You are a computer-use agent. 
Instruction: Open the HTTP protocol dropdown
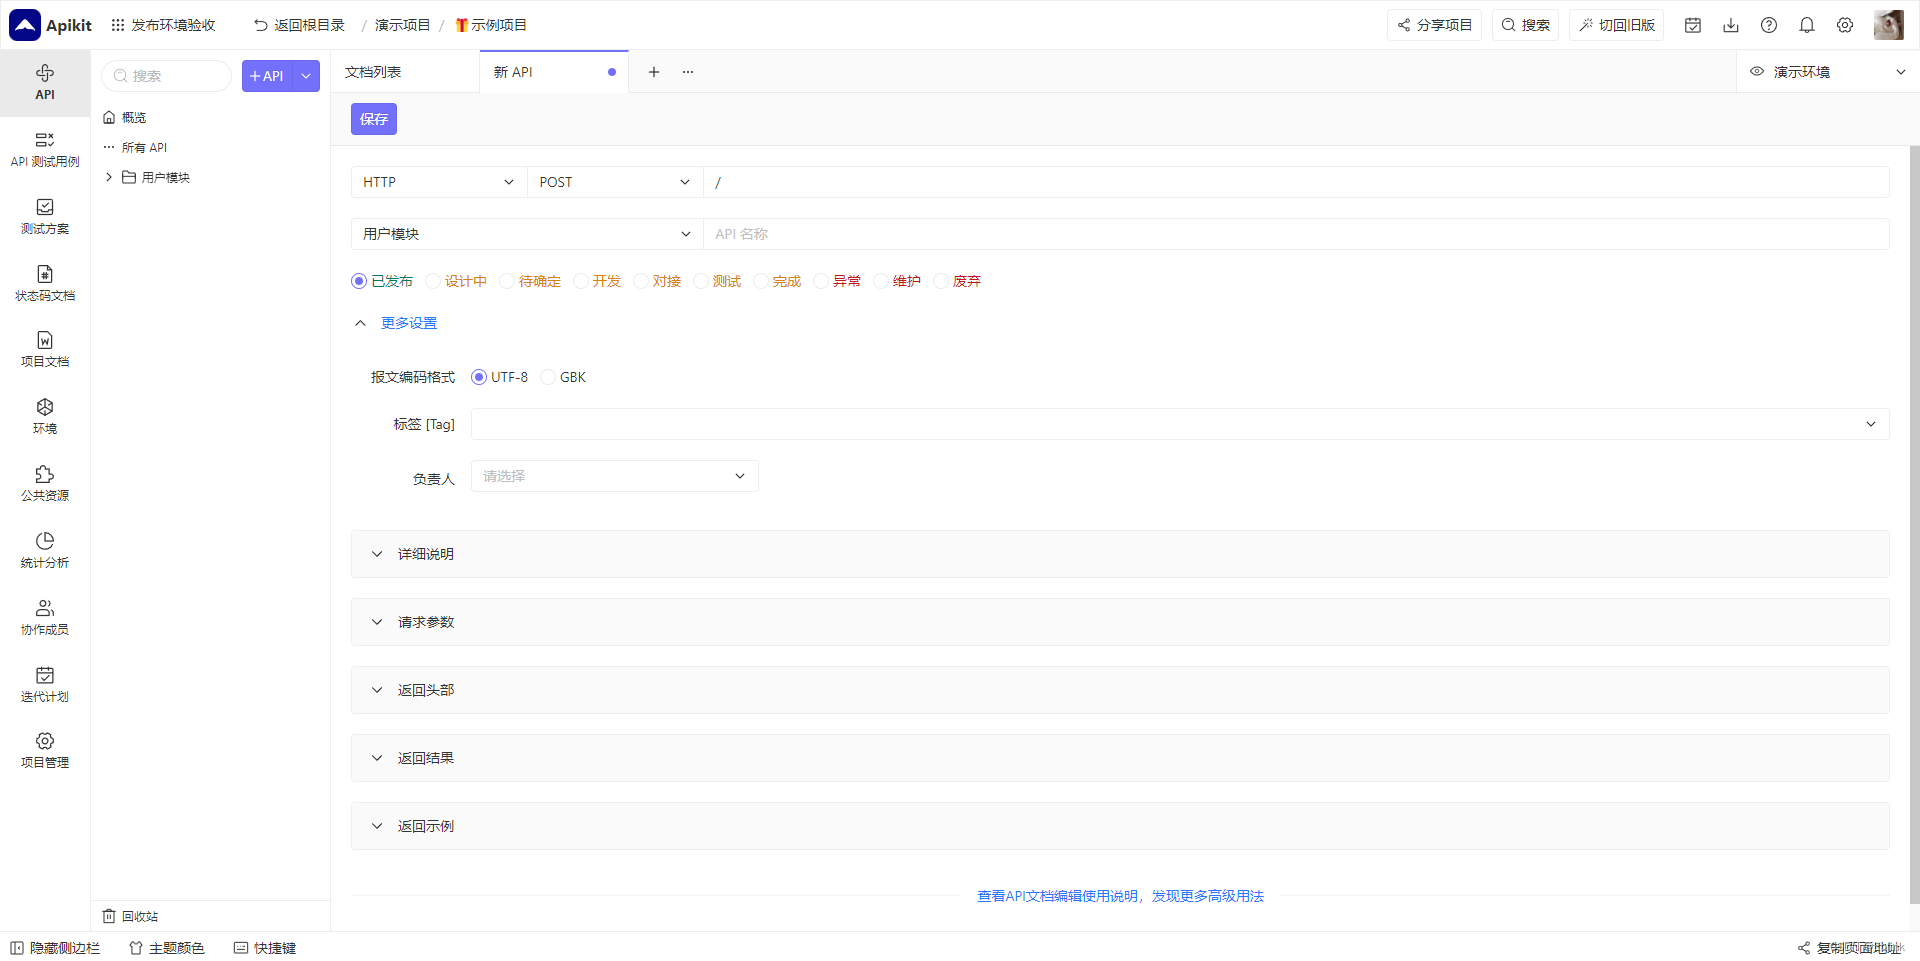pos(439,182)
